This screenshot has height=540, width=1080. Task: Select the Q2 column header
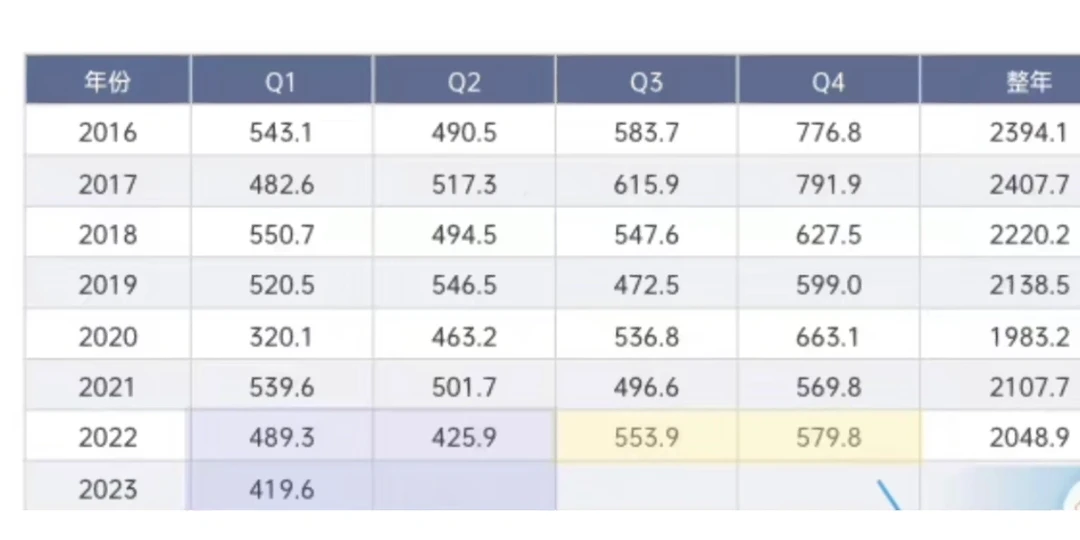point(464,80)
